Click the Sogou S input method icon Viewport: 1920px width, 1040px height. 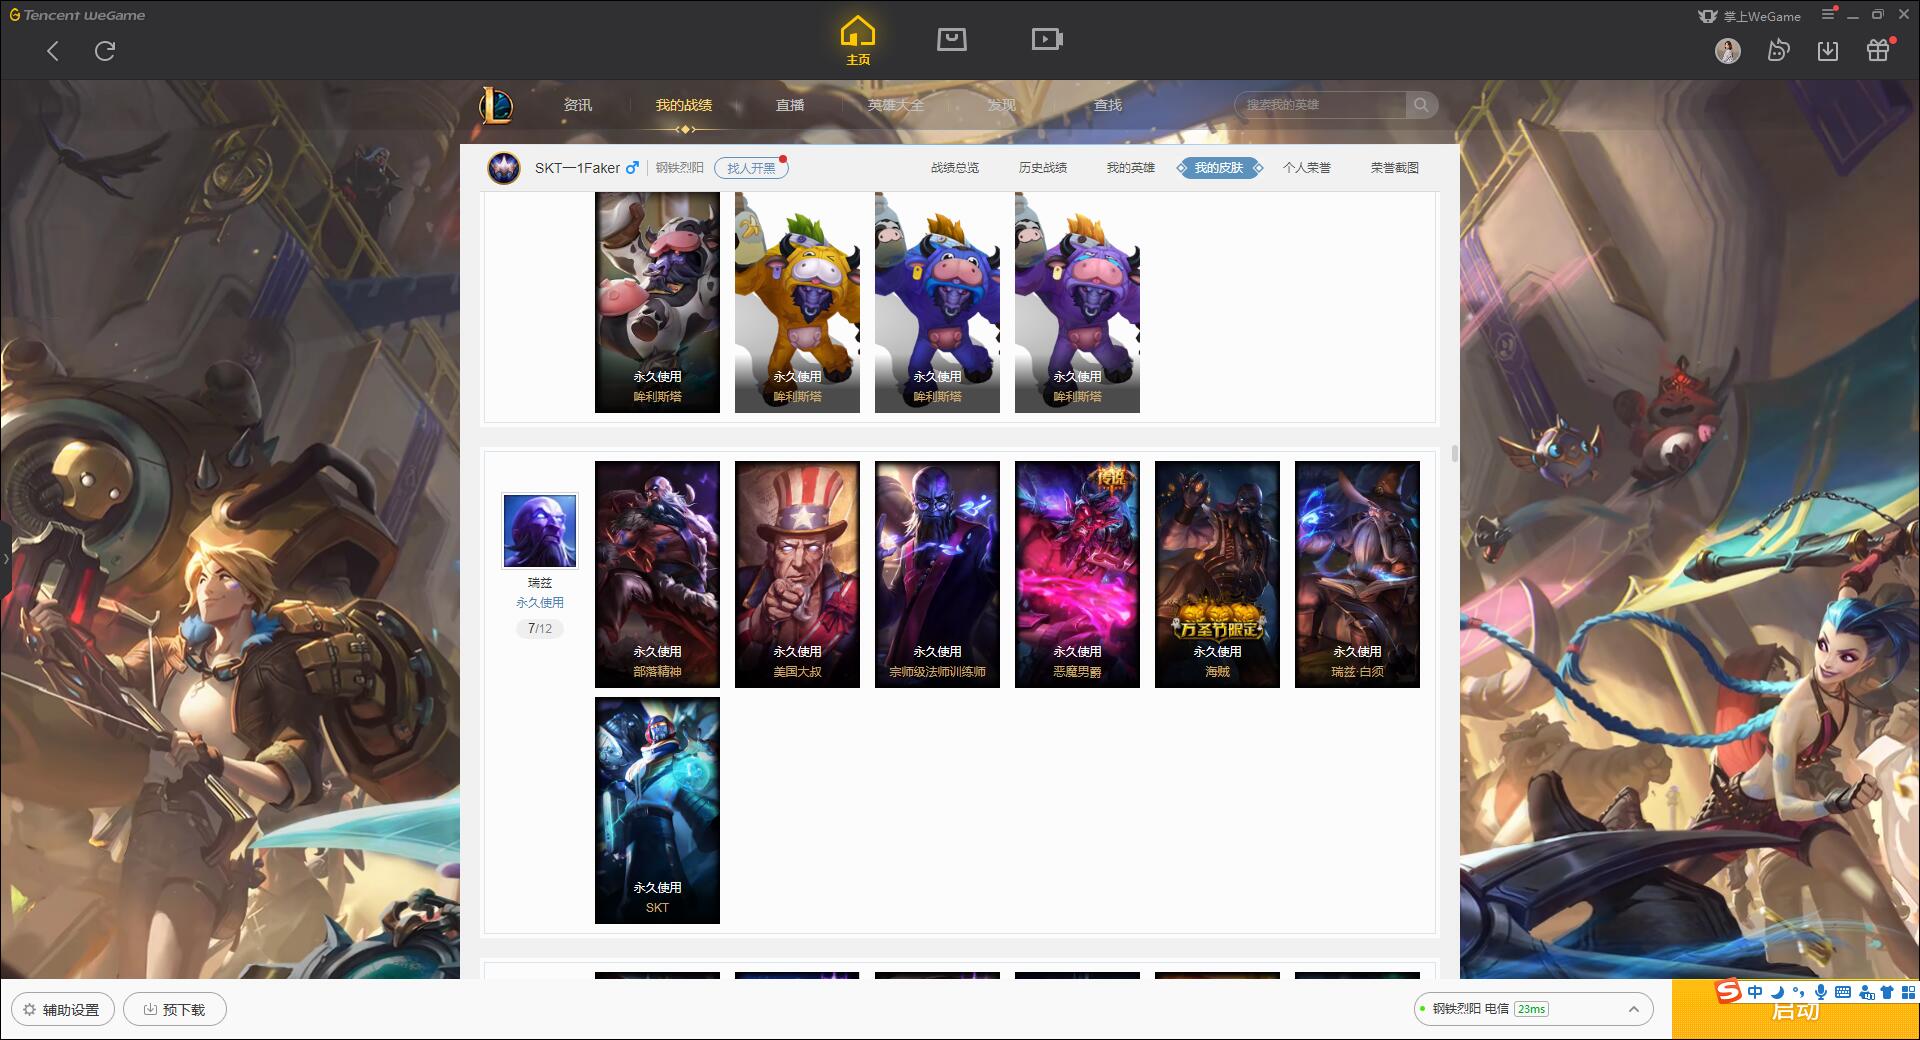point(1728,992)
